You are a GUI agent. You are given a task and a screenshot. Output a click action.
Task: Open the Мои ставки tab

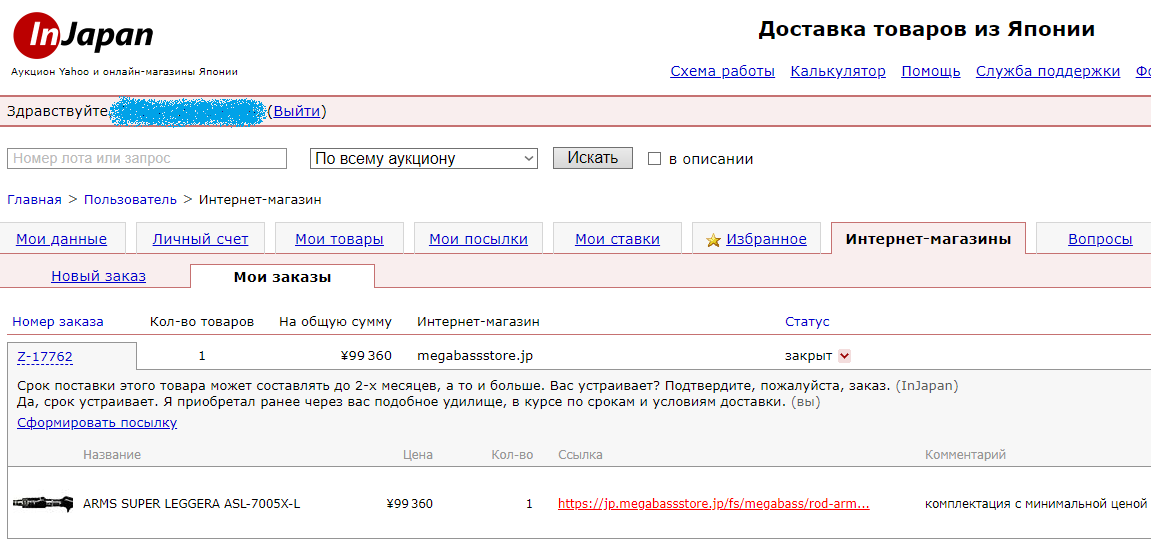pyautogui.click(x=617, y=239)
